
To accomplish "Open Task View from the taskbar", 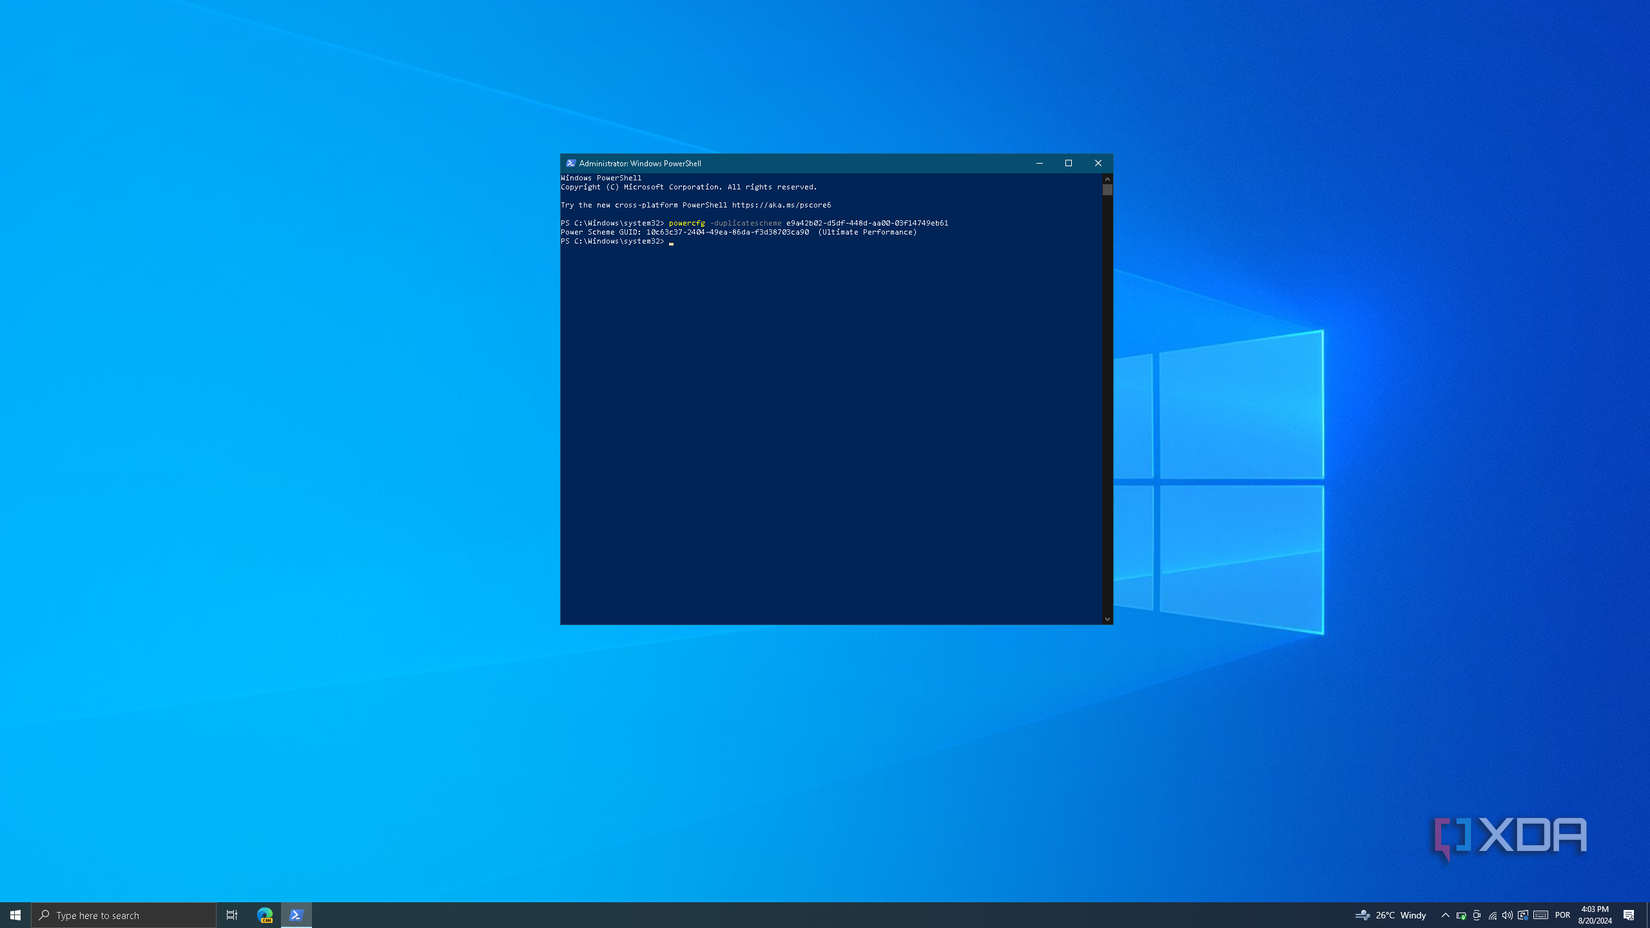I will coord(232,915).
